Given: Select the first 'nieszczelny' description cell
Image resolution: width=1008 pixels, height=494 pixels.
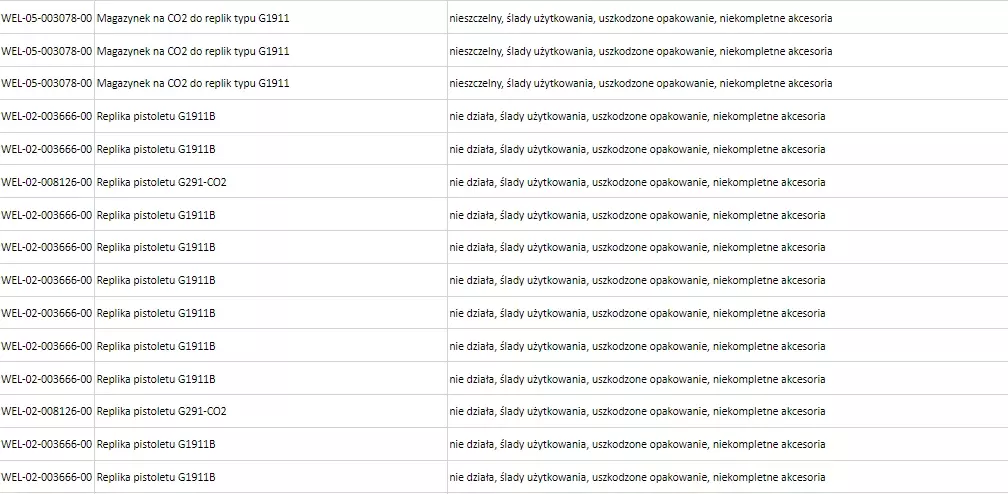Looking at the screenshot, I should click(x=640, y=18).
